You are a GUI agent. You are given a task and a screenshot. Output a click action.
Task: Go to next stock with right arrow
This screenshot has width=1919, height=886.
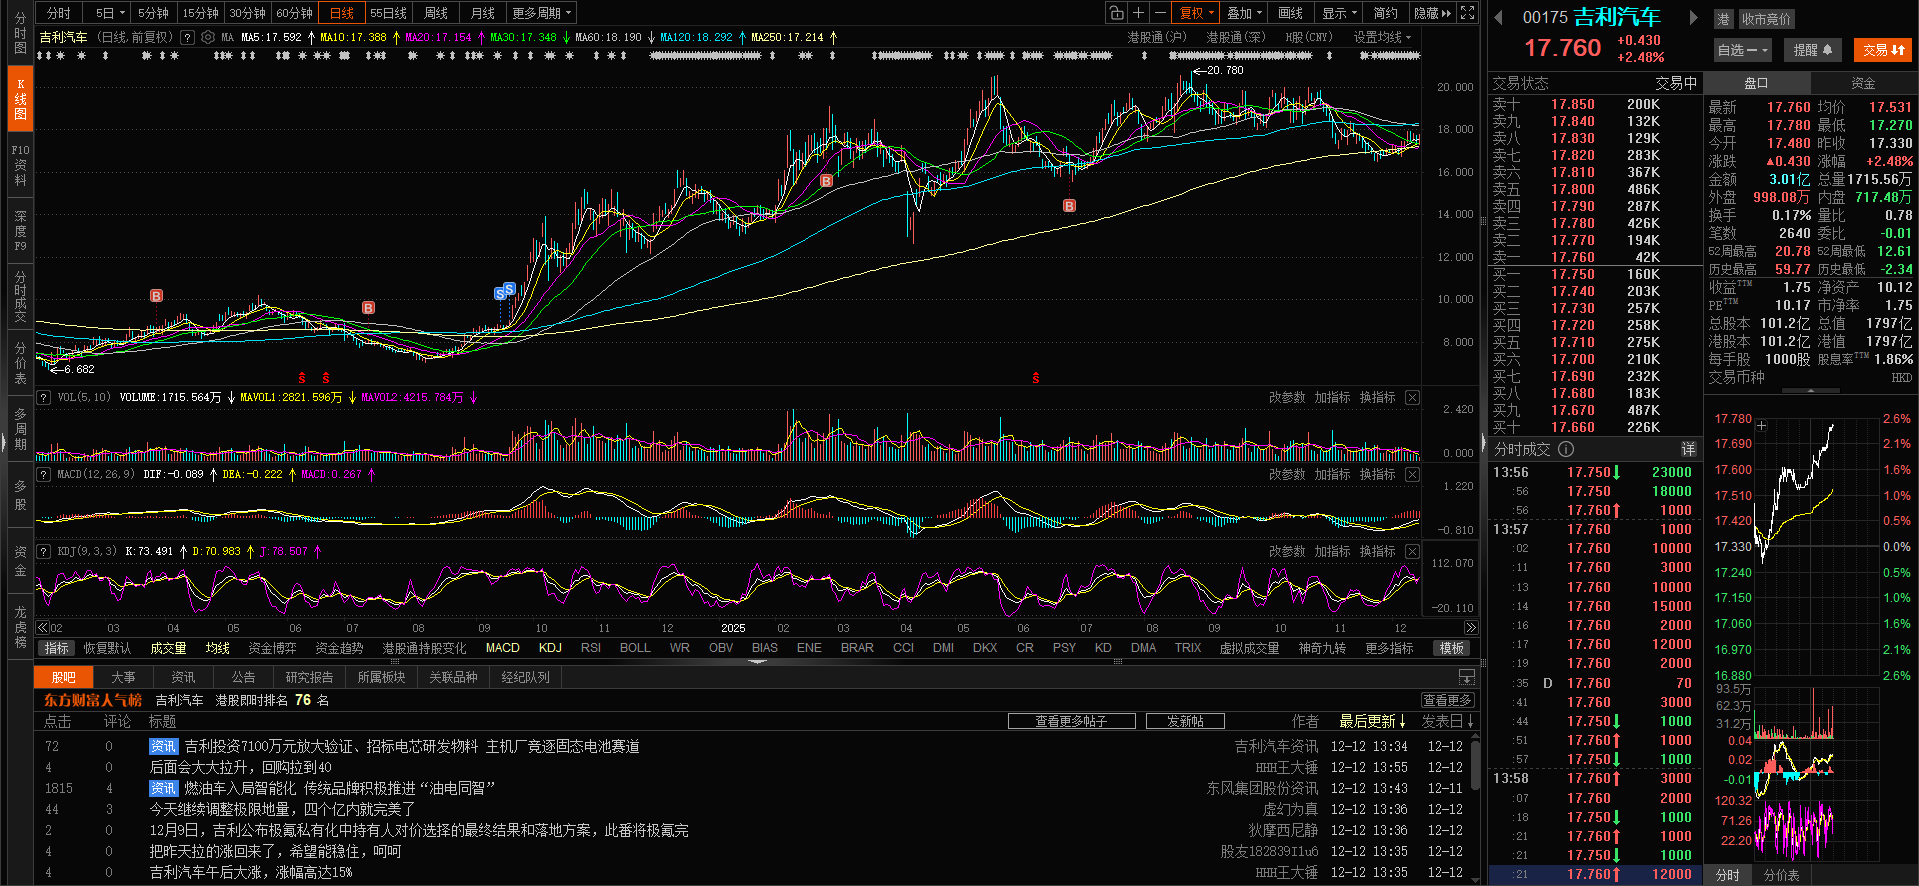pyautogui.click(x=1693, y=17)
